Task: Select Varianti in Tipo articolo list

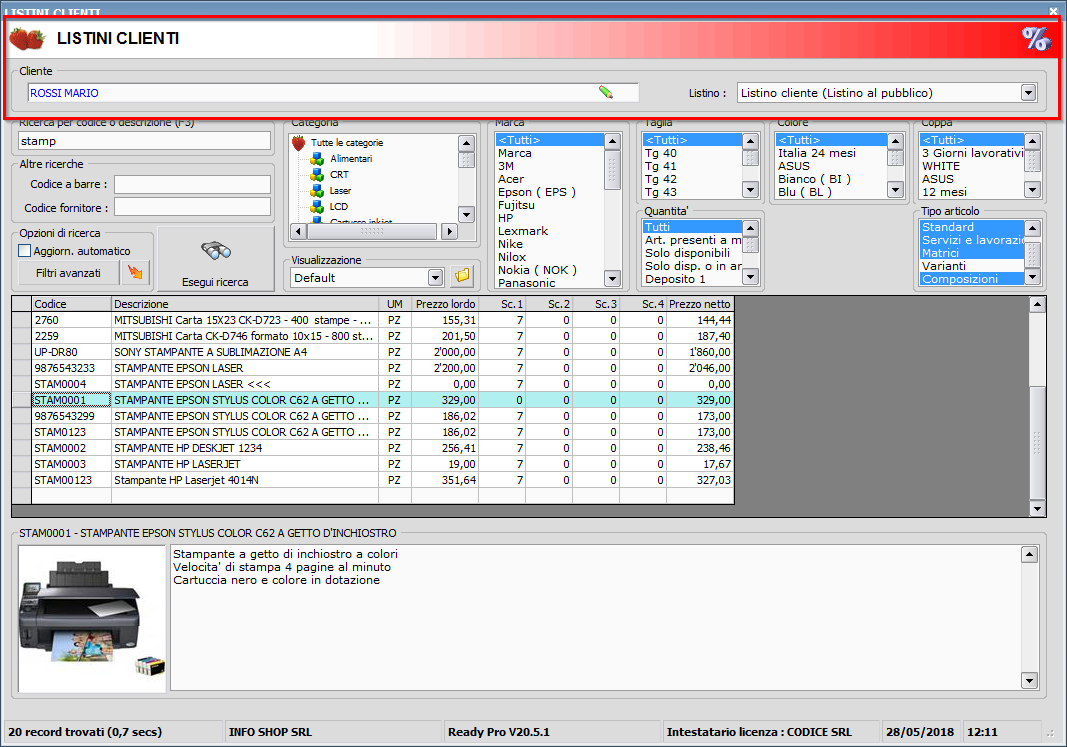Action: [x=972, y=266]
